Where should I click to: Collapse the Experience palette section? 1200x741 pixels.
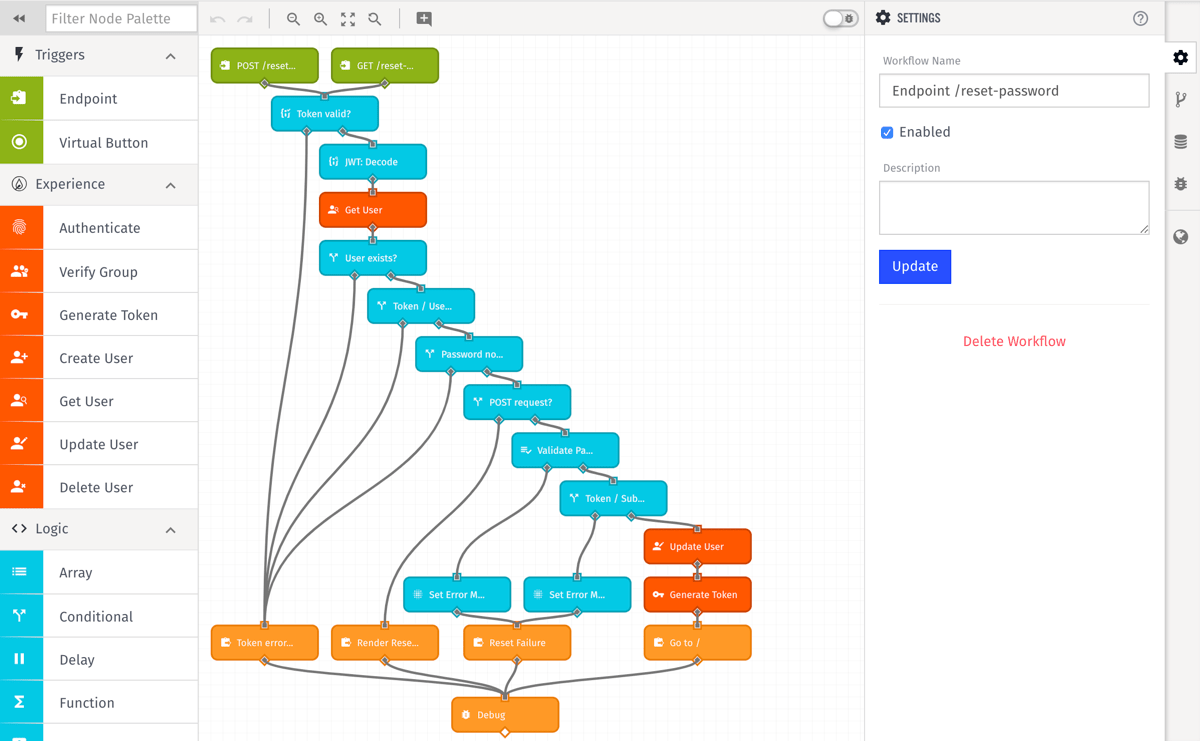tap(170, 185)
